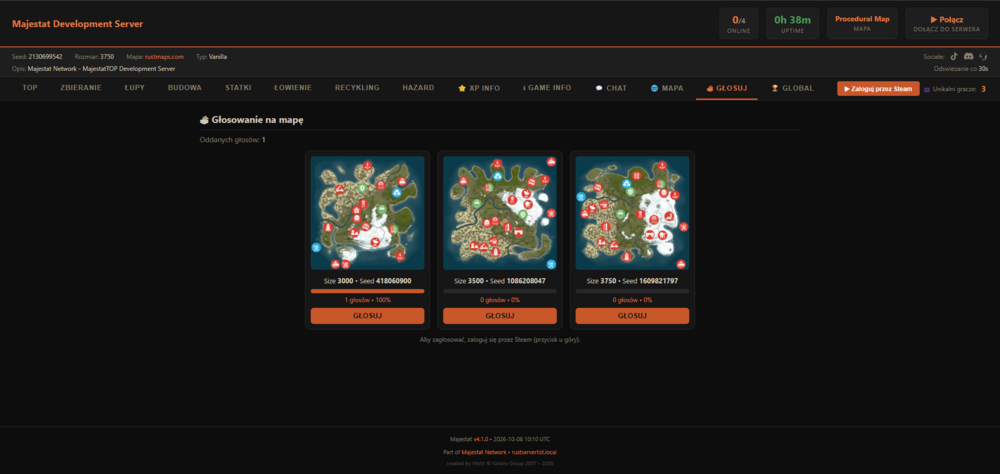The height and width of the screenshot is (474, 1000).
Task: Open the GAME INFO tab
Action: tap(547, 88)
